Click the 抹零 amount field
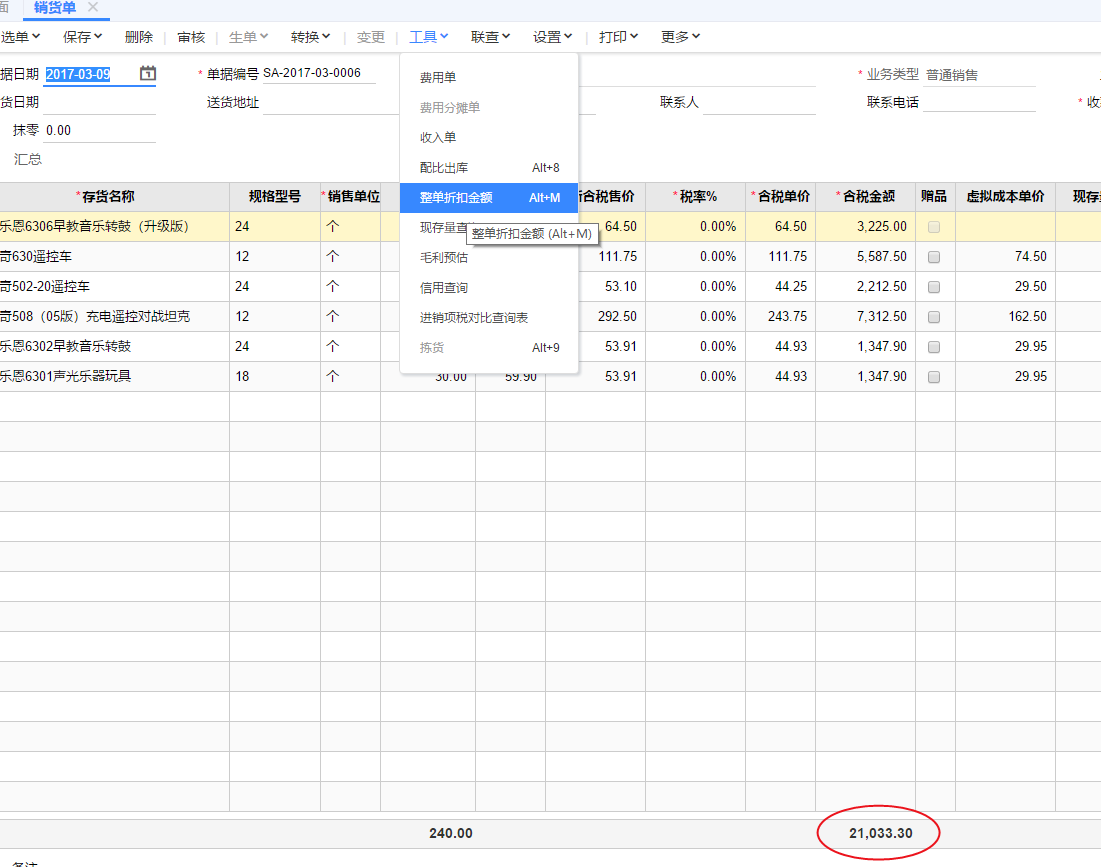1101x867 pixels. (98, 131)
